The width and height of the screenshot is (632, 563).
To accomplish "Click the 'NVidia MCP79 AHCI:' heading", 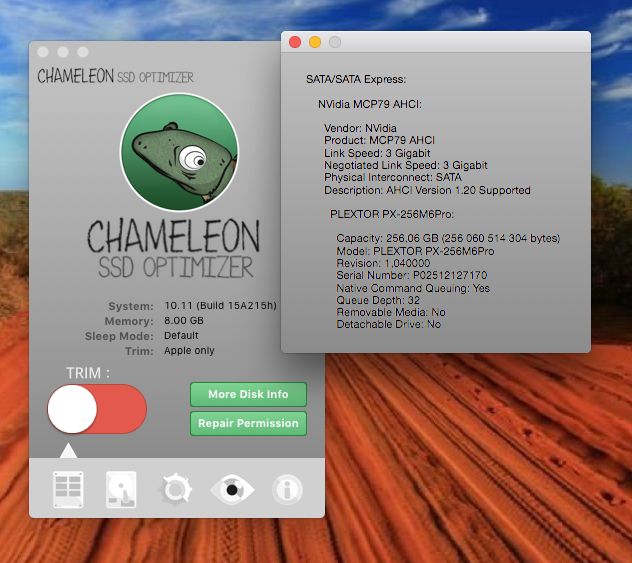I will [x=370, y=104].
